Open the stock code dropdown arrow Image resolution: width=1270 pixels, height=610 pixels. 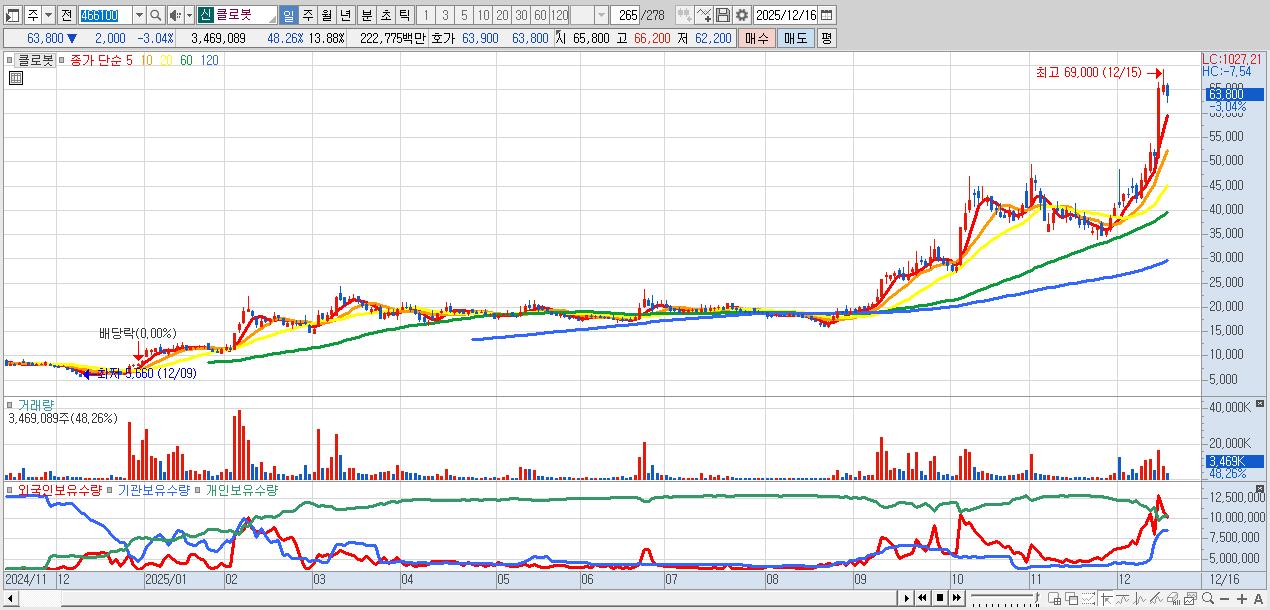coord(139,15)
